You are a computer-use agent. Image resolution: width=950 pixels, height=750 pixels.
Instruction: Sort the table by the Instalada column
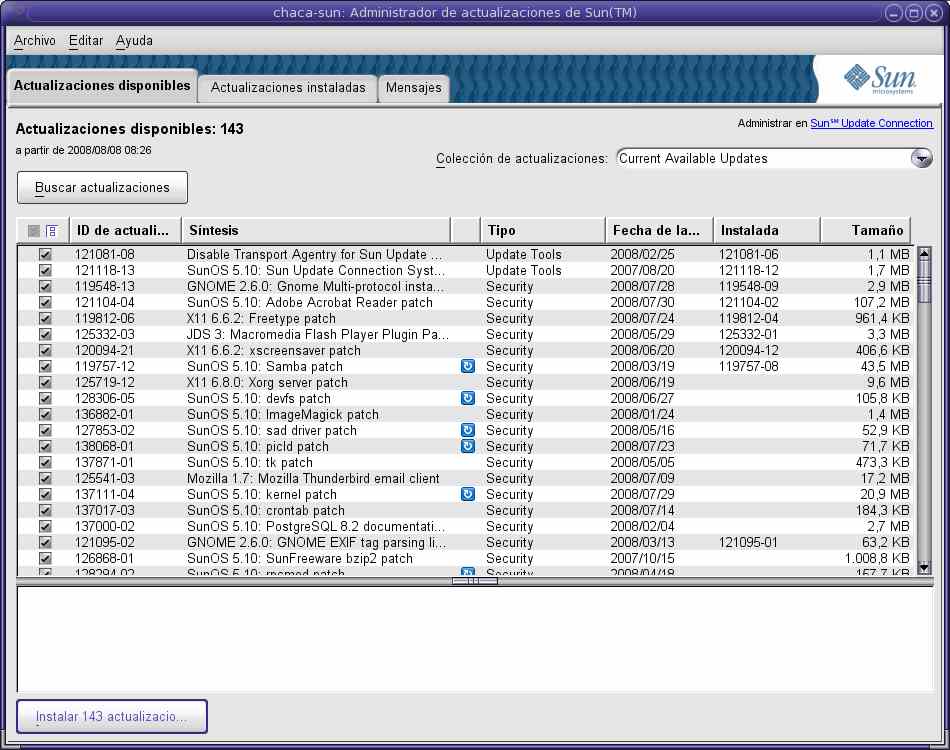[766, 231]
